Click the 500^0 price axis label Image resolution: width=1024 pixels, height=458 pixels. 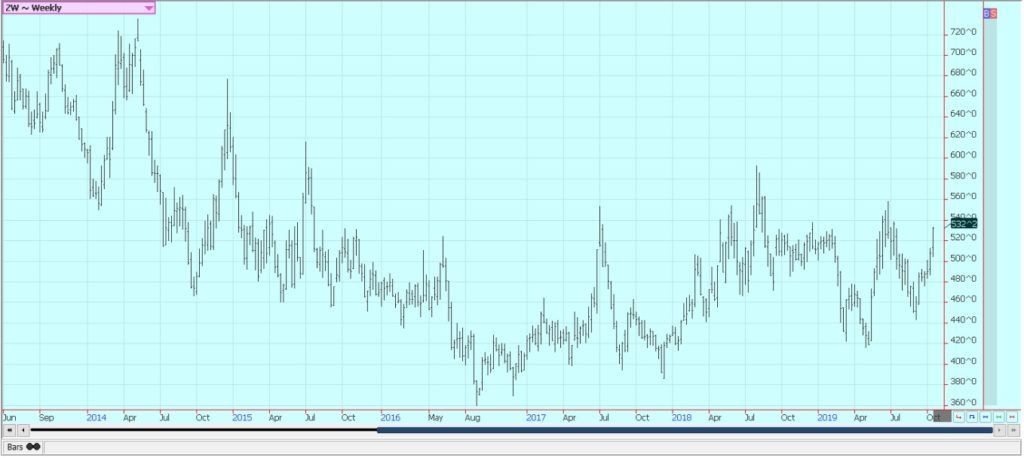click(963, 258)
